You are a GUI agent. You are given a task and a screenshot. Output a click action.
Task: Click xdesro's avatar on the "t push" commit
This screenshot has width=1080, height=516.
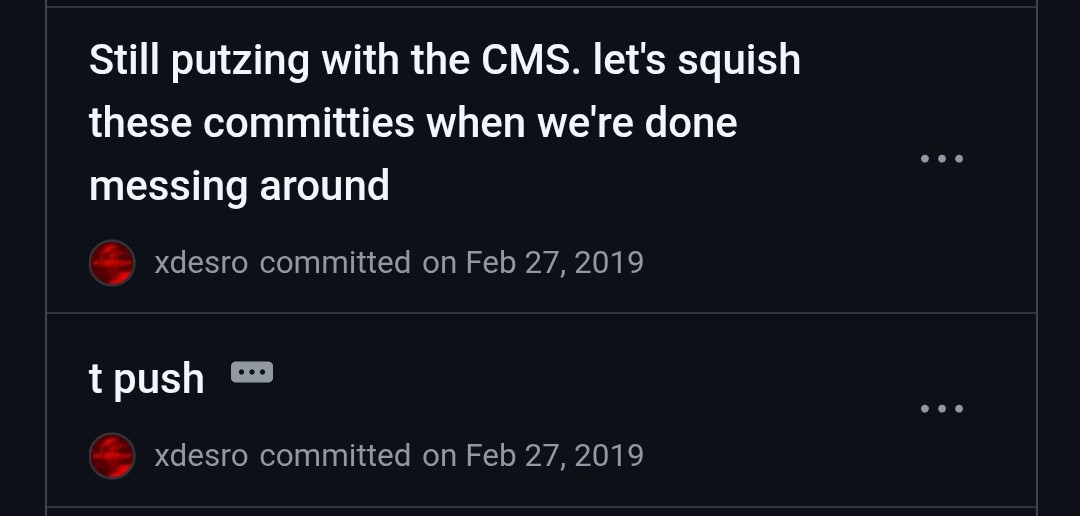(112, 456)
